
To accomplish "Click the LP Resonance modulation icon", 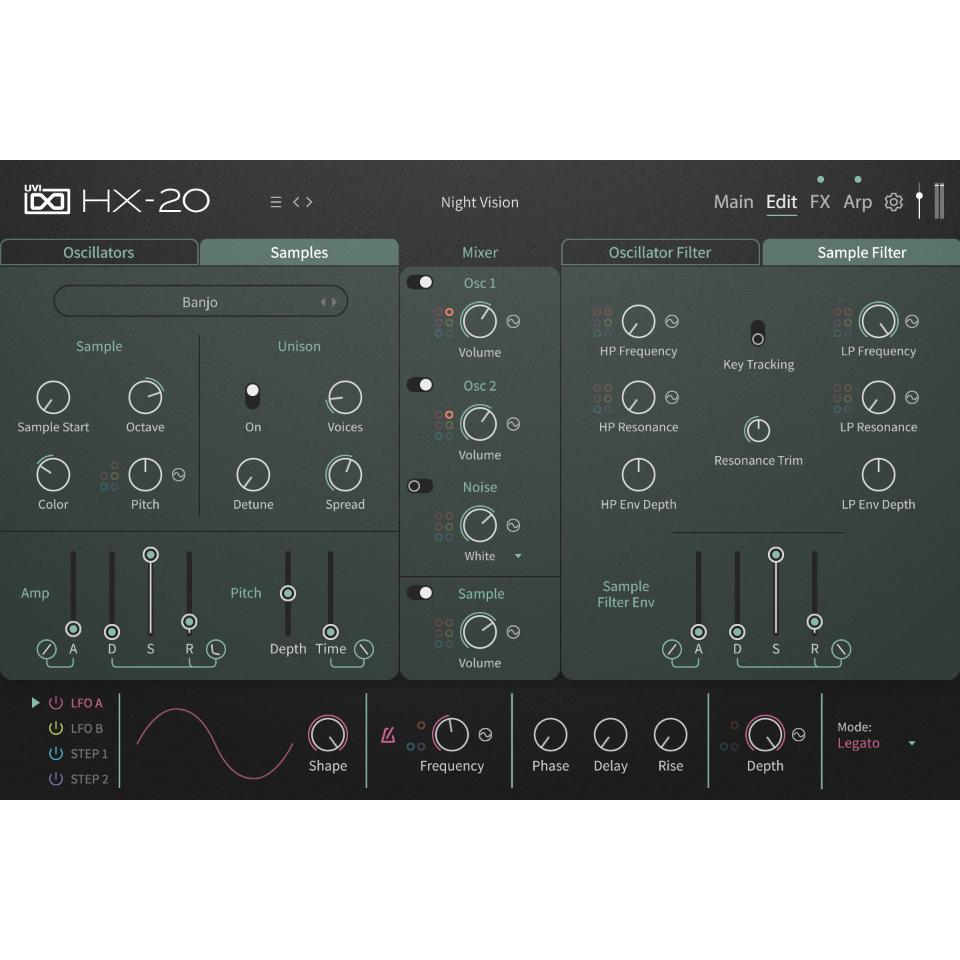I will pos(912,397).
